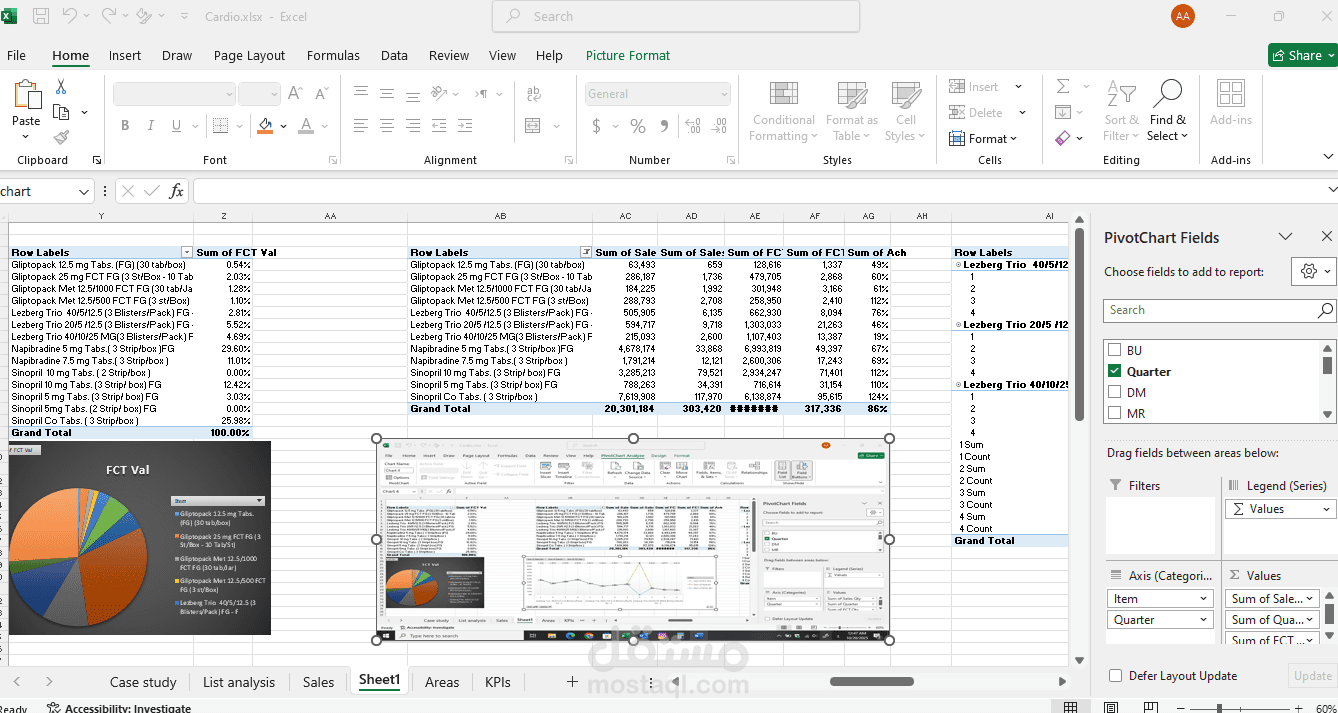Click the zoom slider in status bar
Viewport: 1338px width, 713px height.
[x=1218, y=707]
